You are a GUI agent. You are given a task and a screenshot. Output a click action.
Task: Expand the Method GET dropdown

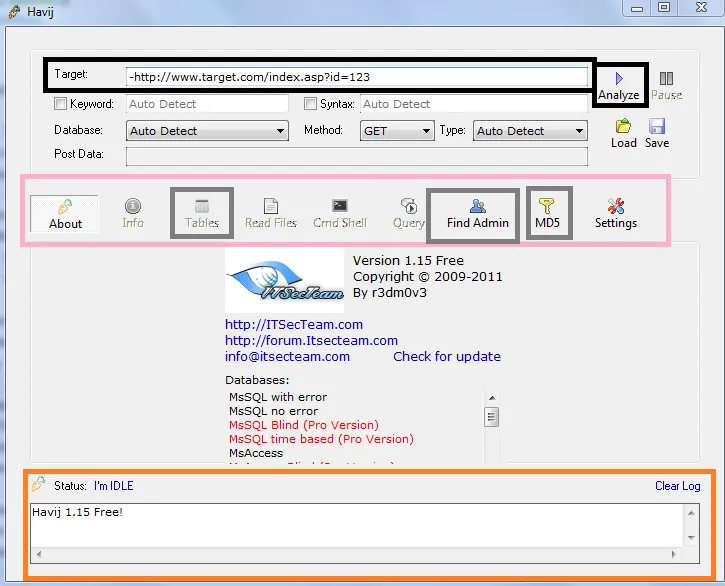tap(397, 131)
